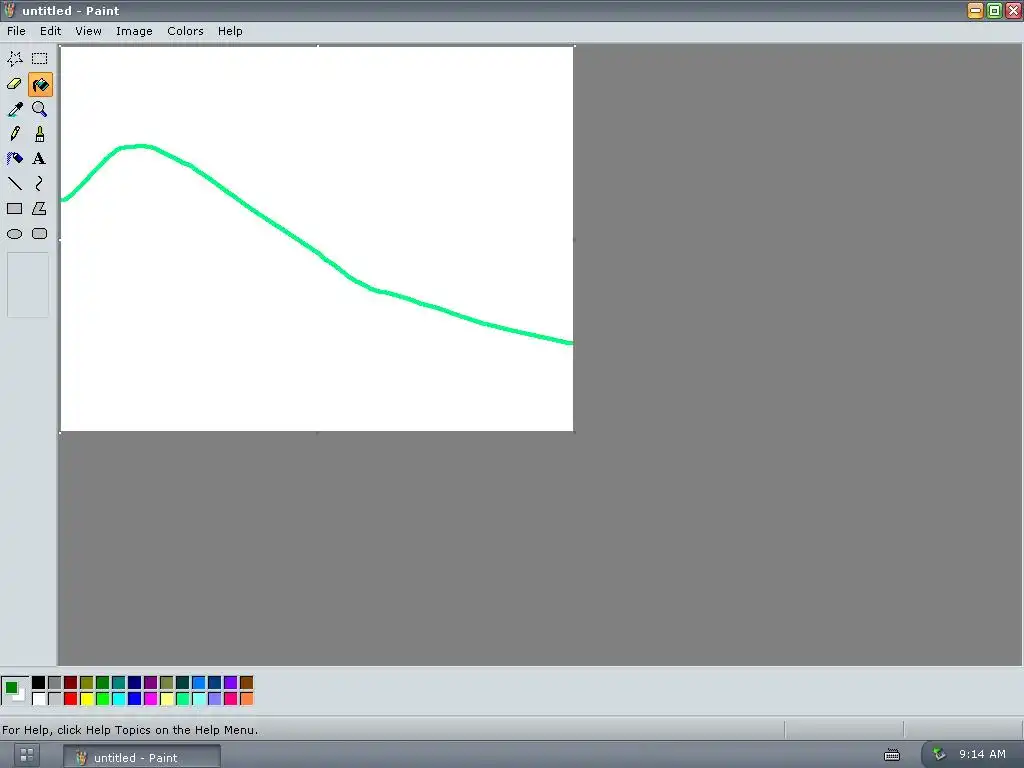Pick the navy blue color swatch
Screen dimensions: 1024x768
(x=135, y=682)
